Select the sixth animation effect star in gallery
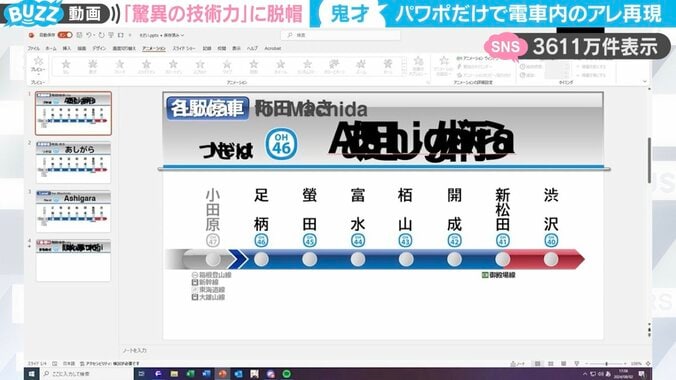 tap(200, 66)
